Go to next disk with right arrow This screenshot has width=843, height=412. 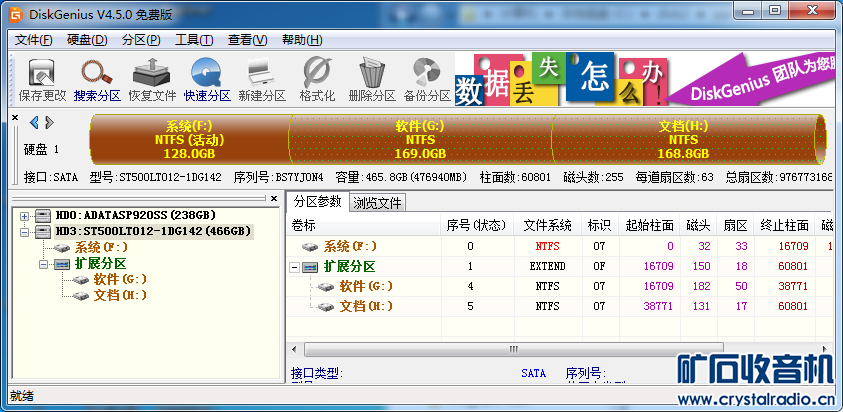click(49, 123)
